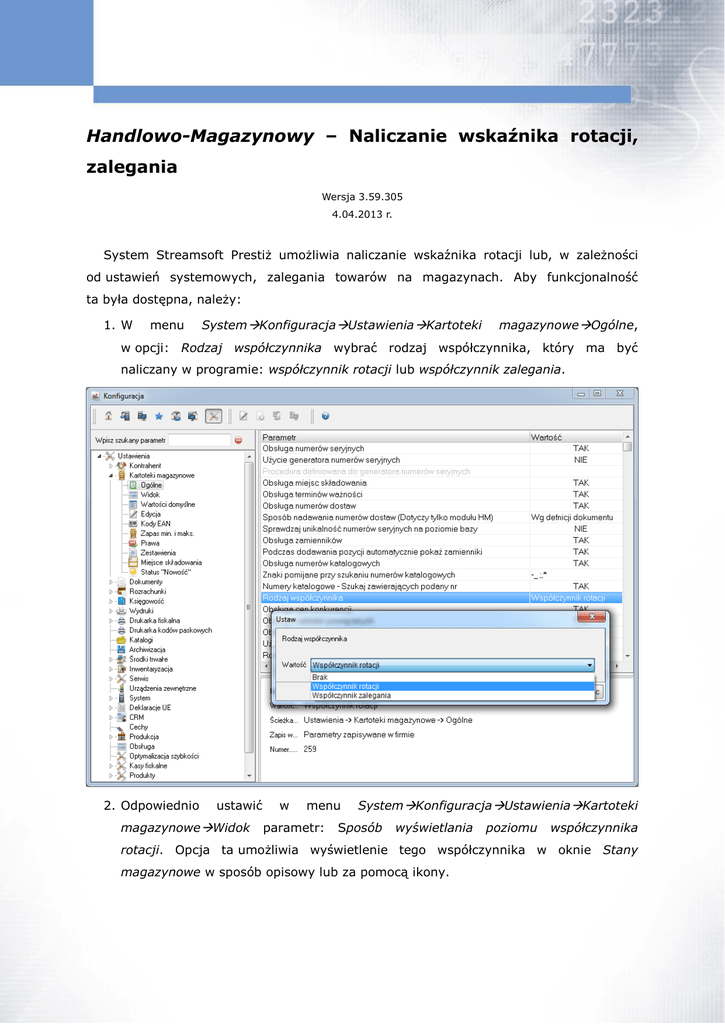
Task: Click the first toolbar icon in Konfiguracja
Action: (x=107, y=416)
